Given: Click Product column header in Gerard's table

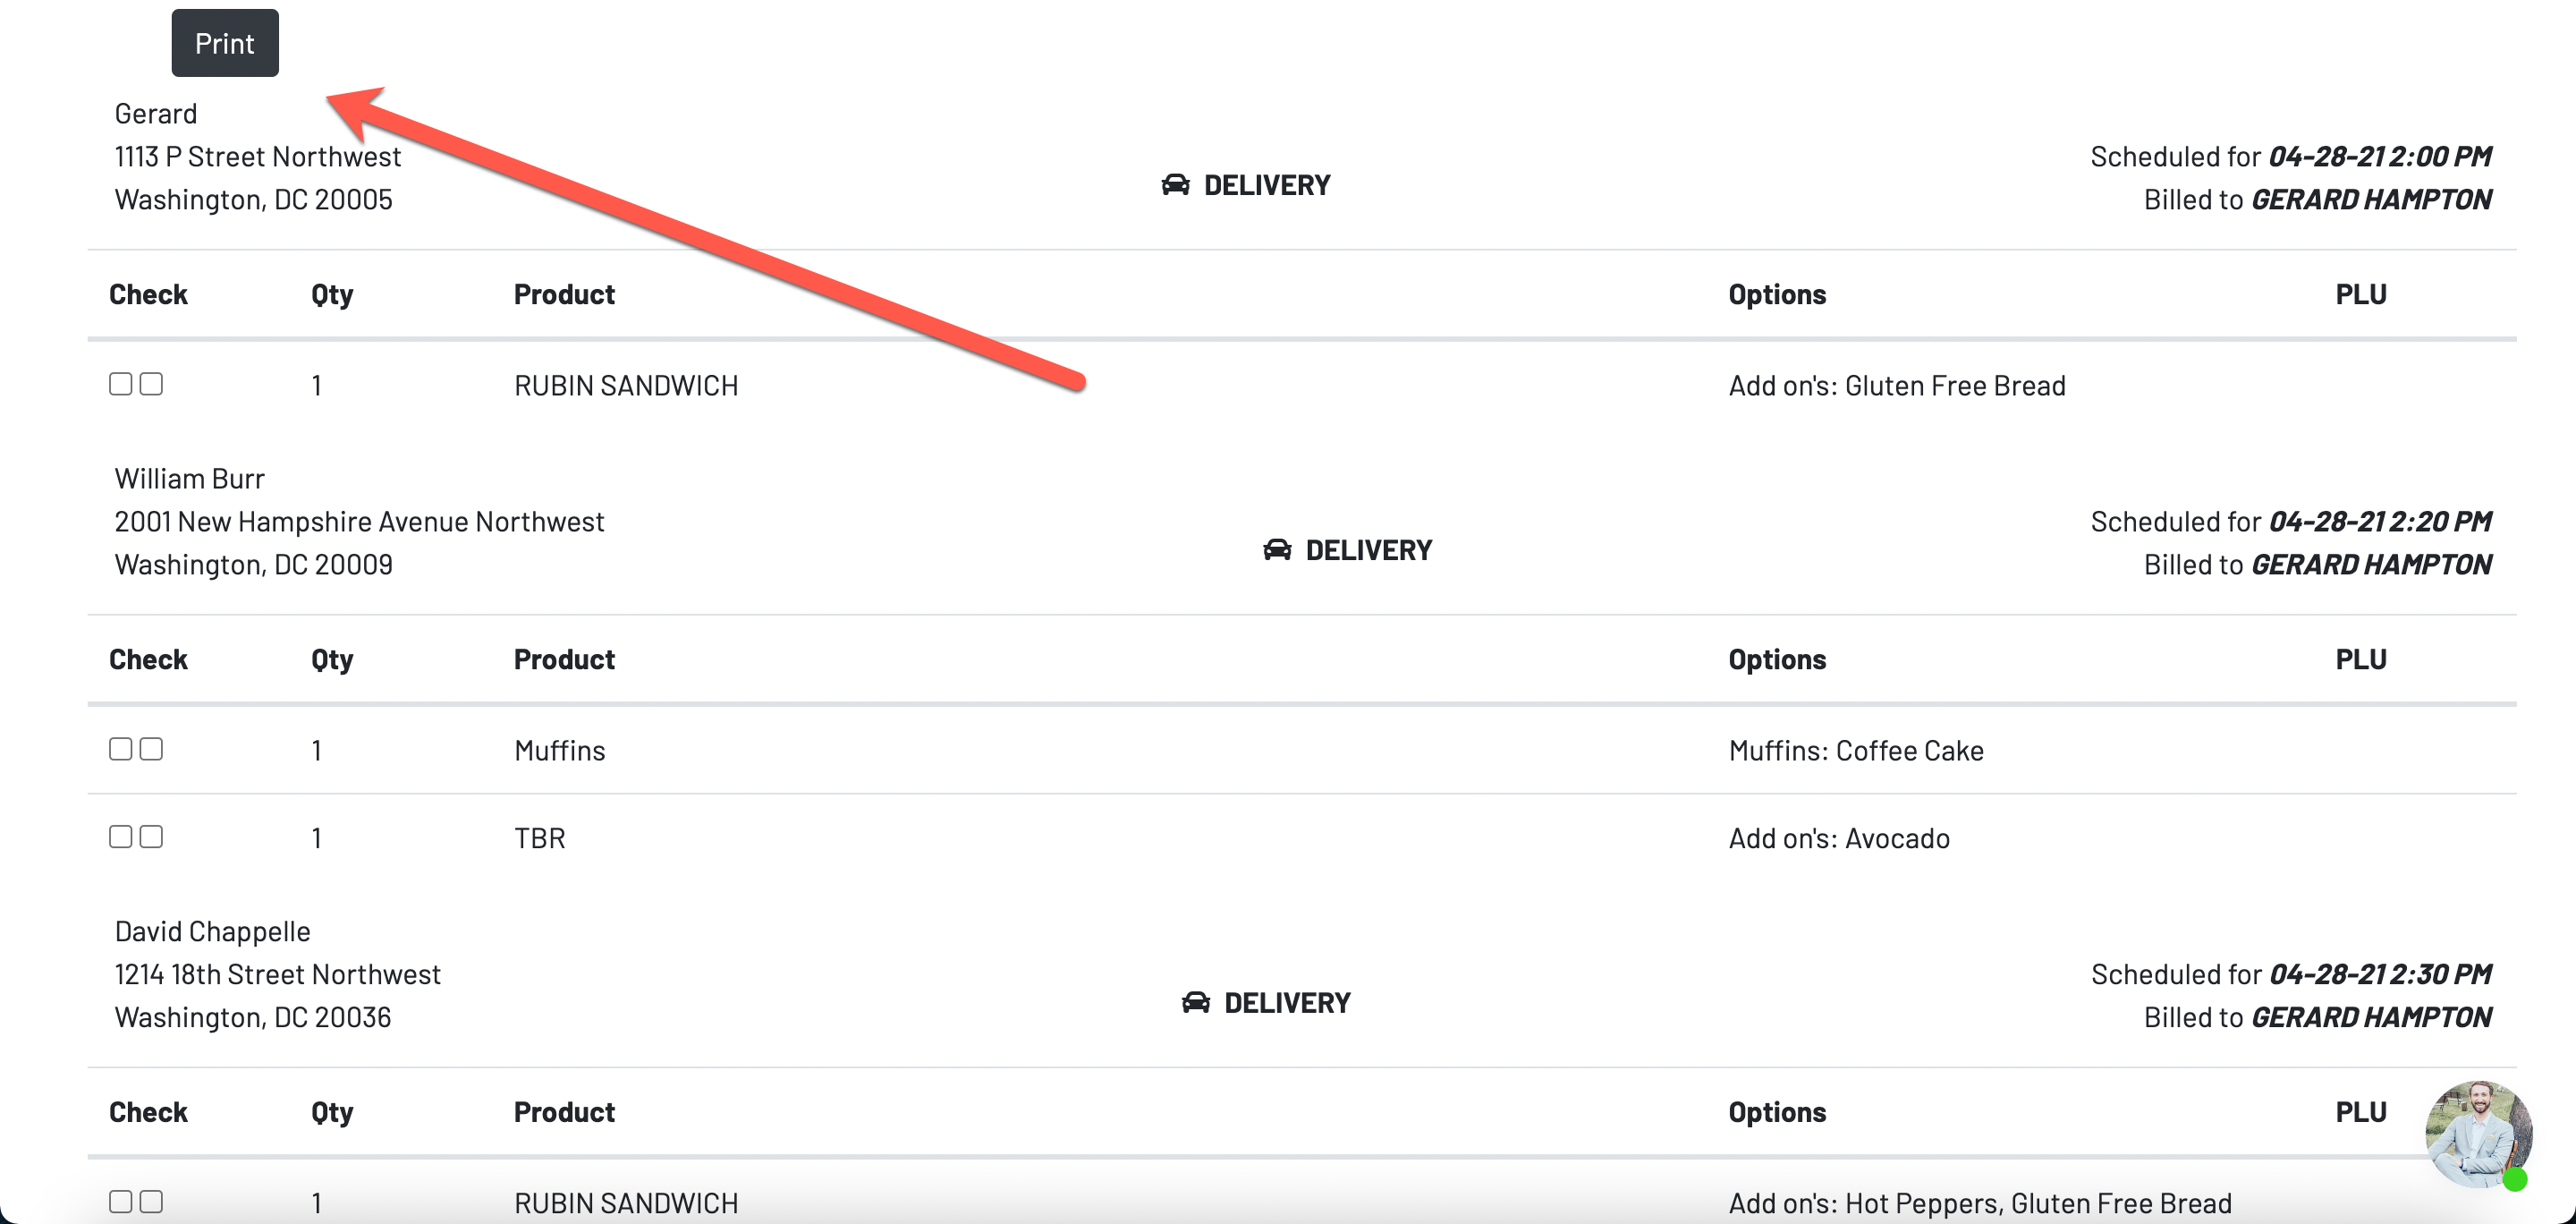Looking at the screenshot, I should tap(564, 295).
